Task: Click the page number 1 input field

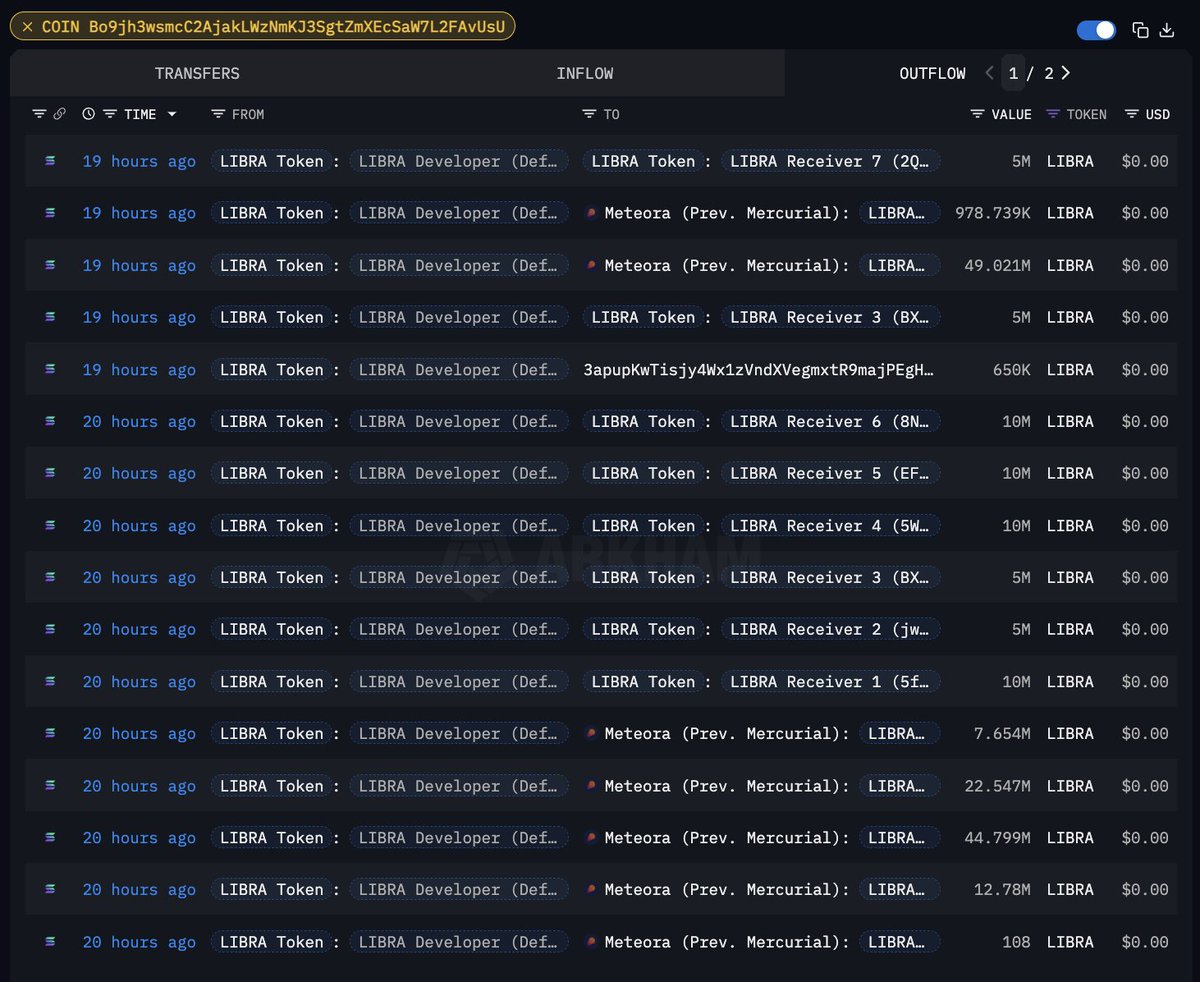Action: tap(1013, 73)
